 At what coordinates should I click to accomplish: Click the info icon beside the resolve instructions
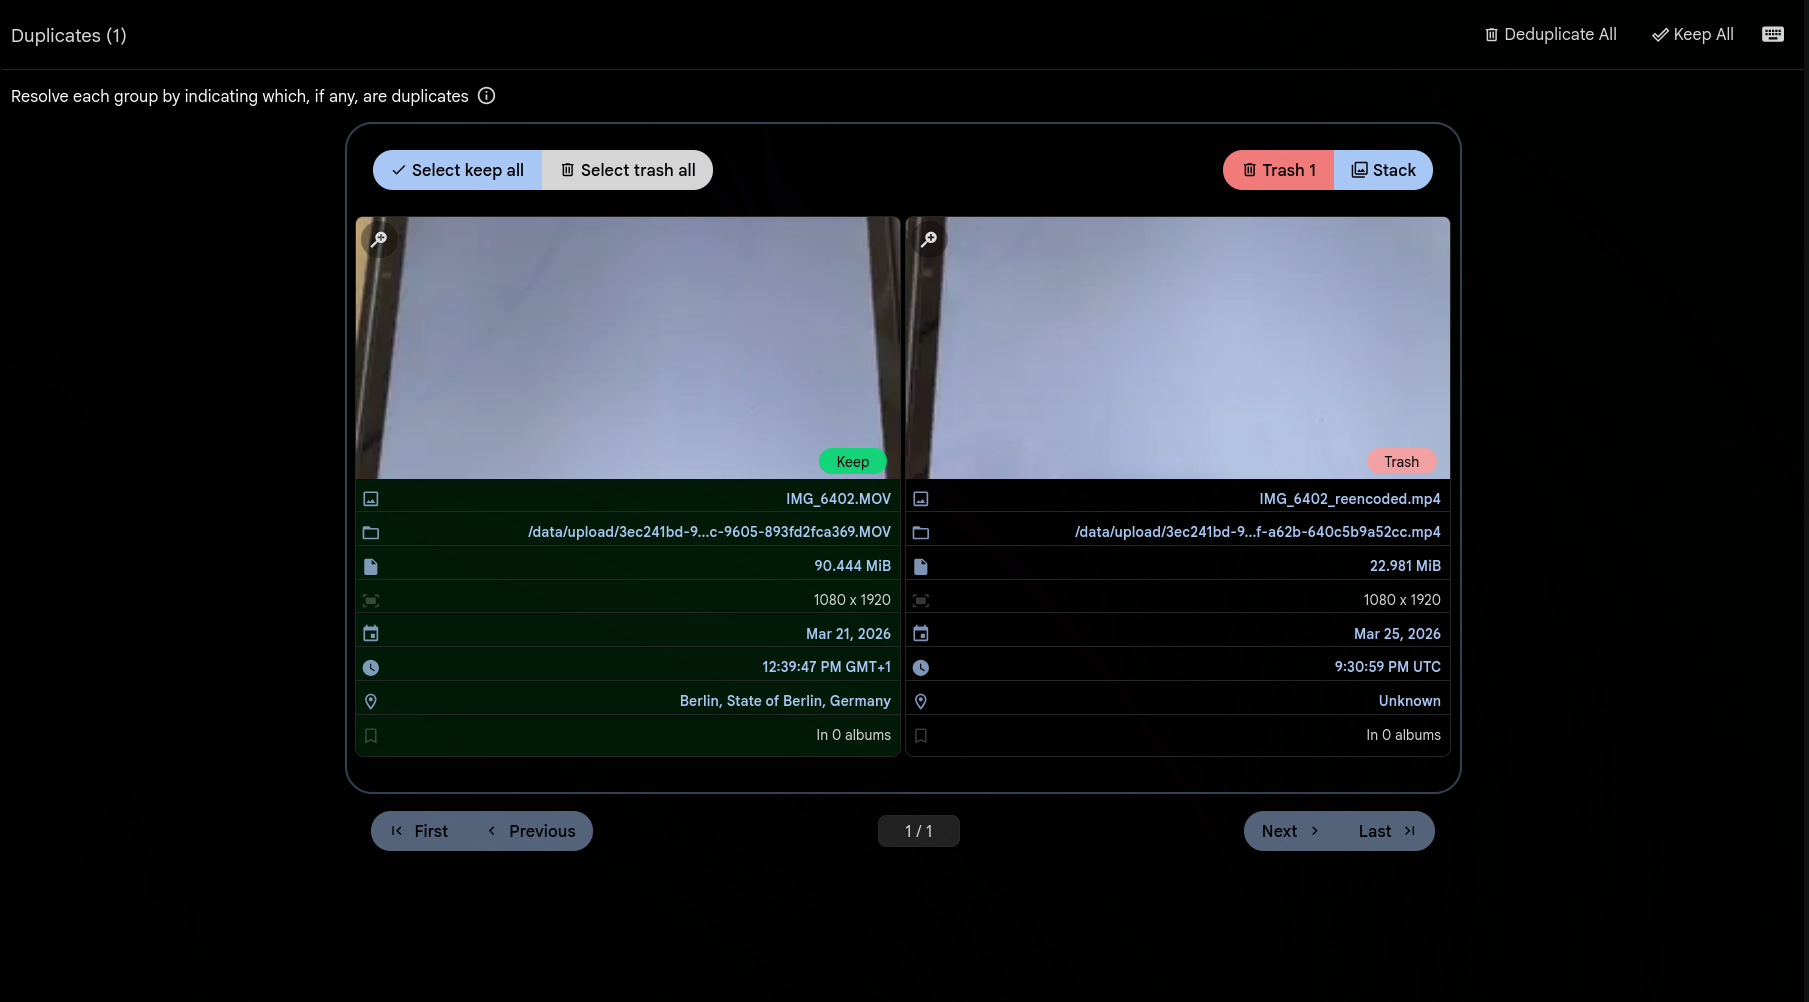click(x=486, y=95)
